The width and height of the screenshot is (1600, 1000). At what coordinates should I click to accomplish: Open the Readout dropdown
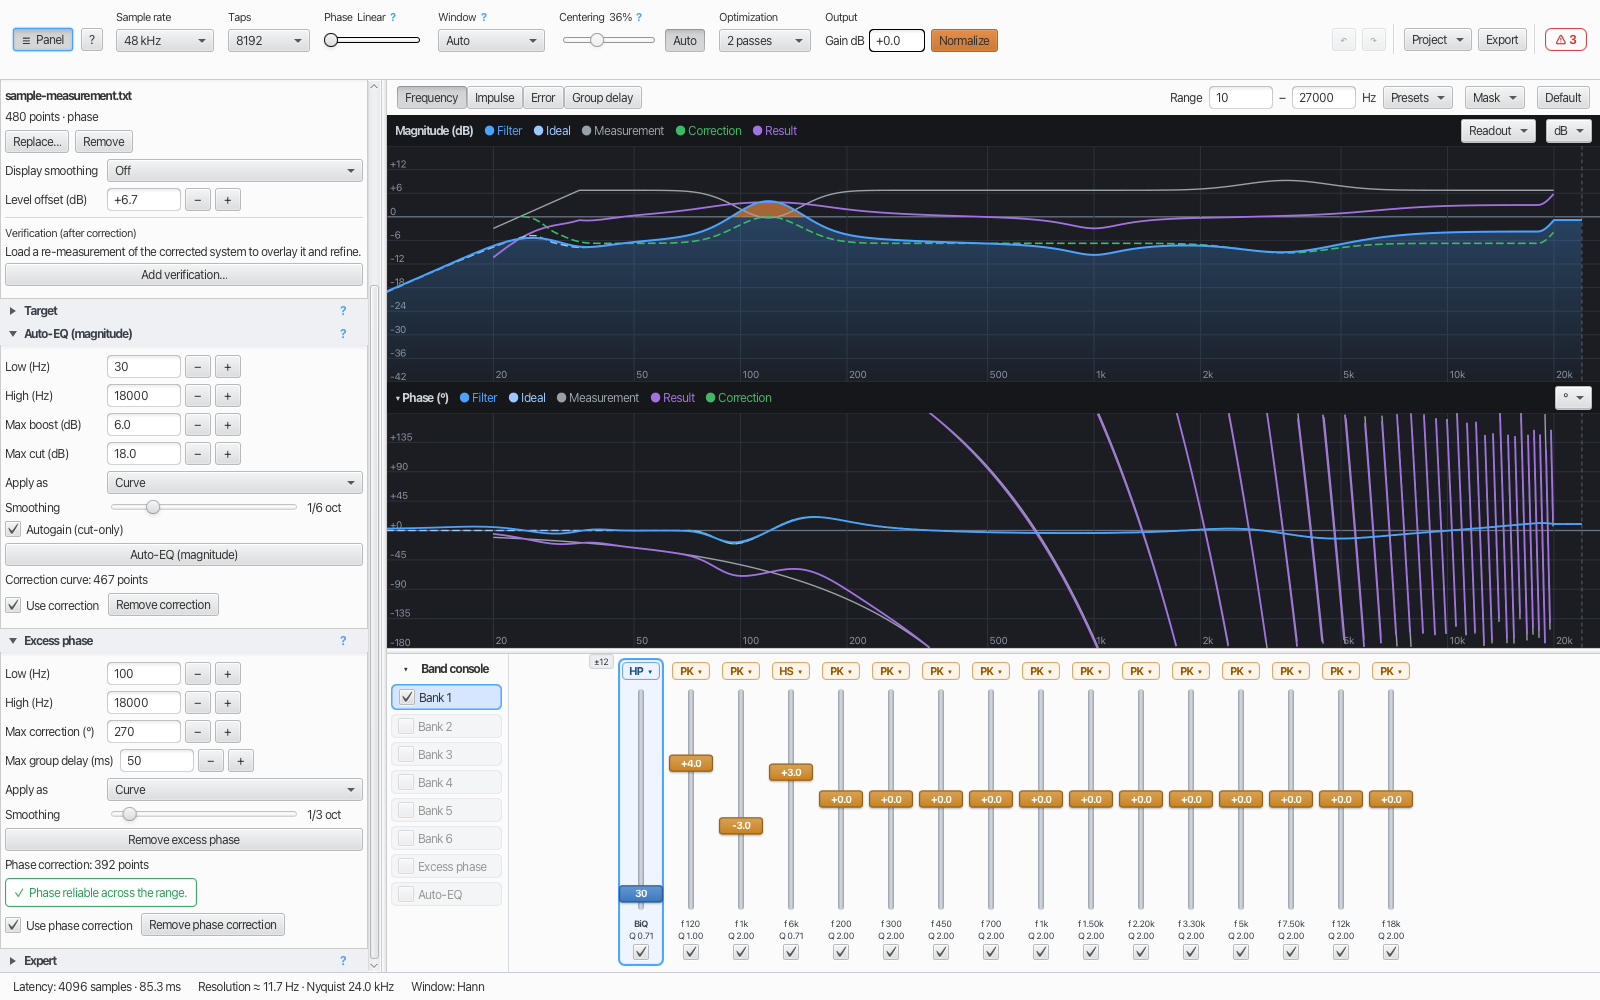[x=1498, y=131]
